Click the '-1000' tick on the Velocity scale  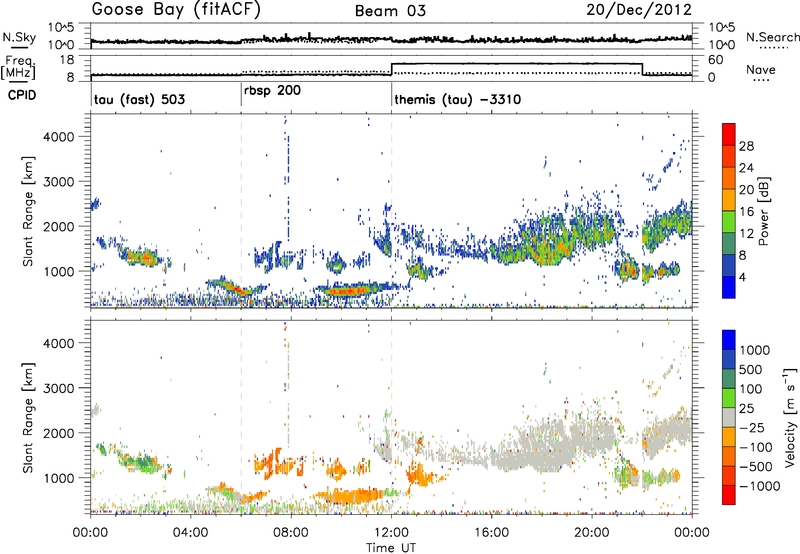[759, 486]
